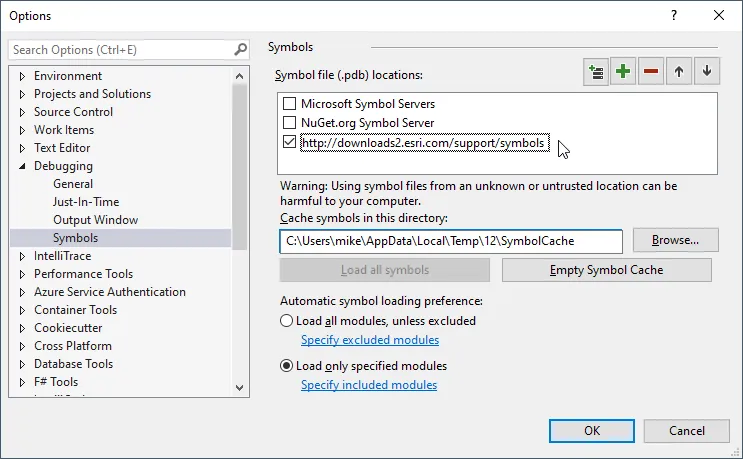
Task: Click the Empty Symbol Cache button
Action: 607,270
